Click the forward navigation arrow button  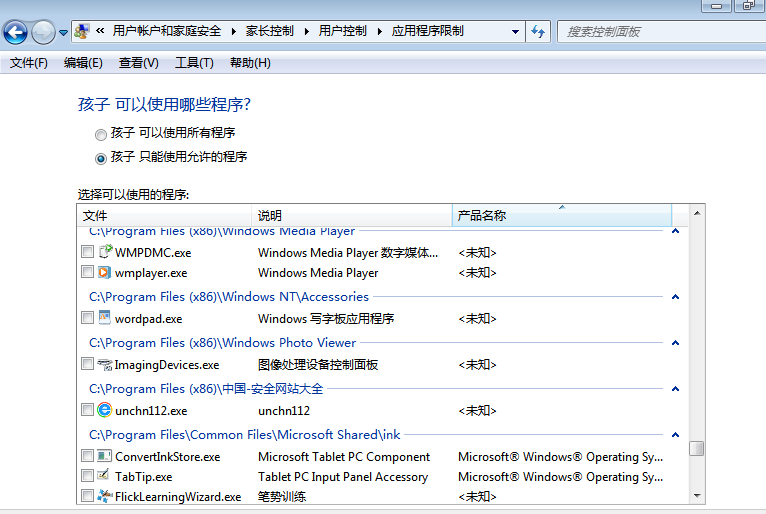click(x=43, y=32)
